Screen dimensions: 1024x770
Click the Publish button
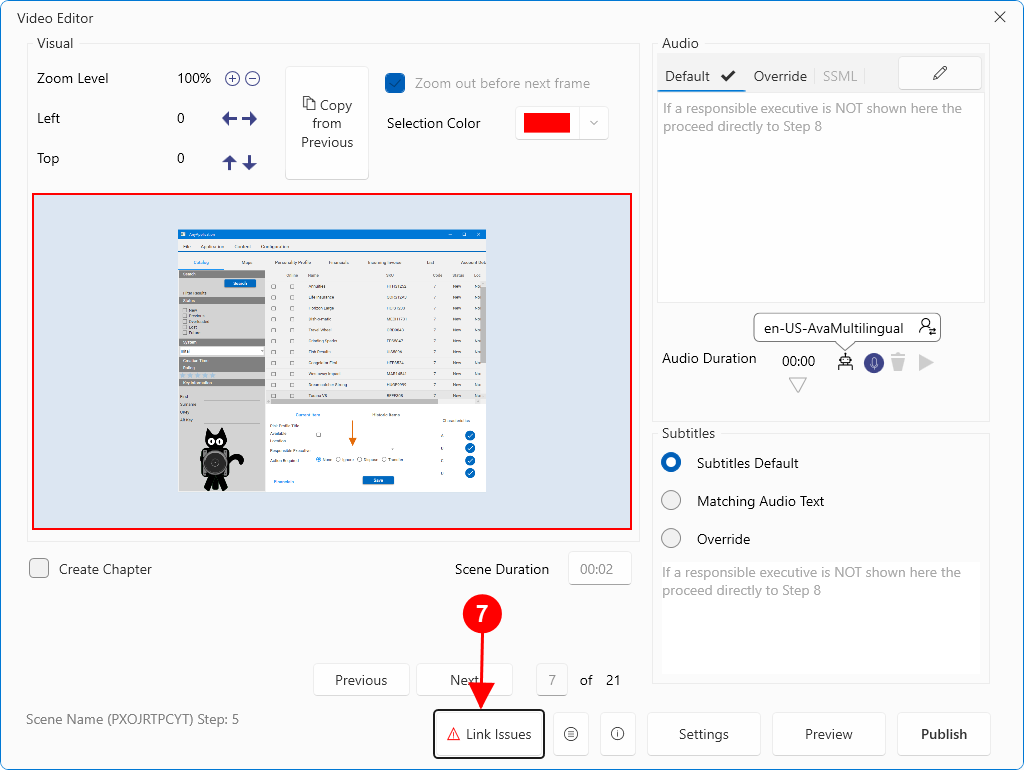pyautogui.click(x=943, y=734)
